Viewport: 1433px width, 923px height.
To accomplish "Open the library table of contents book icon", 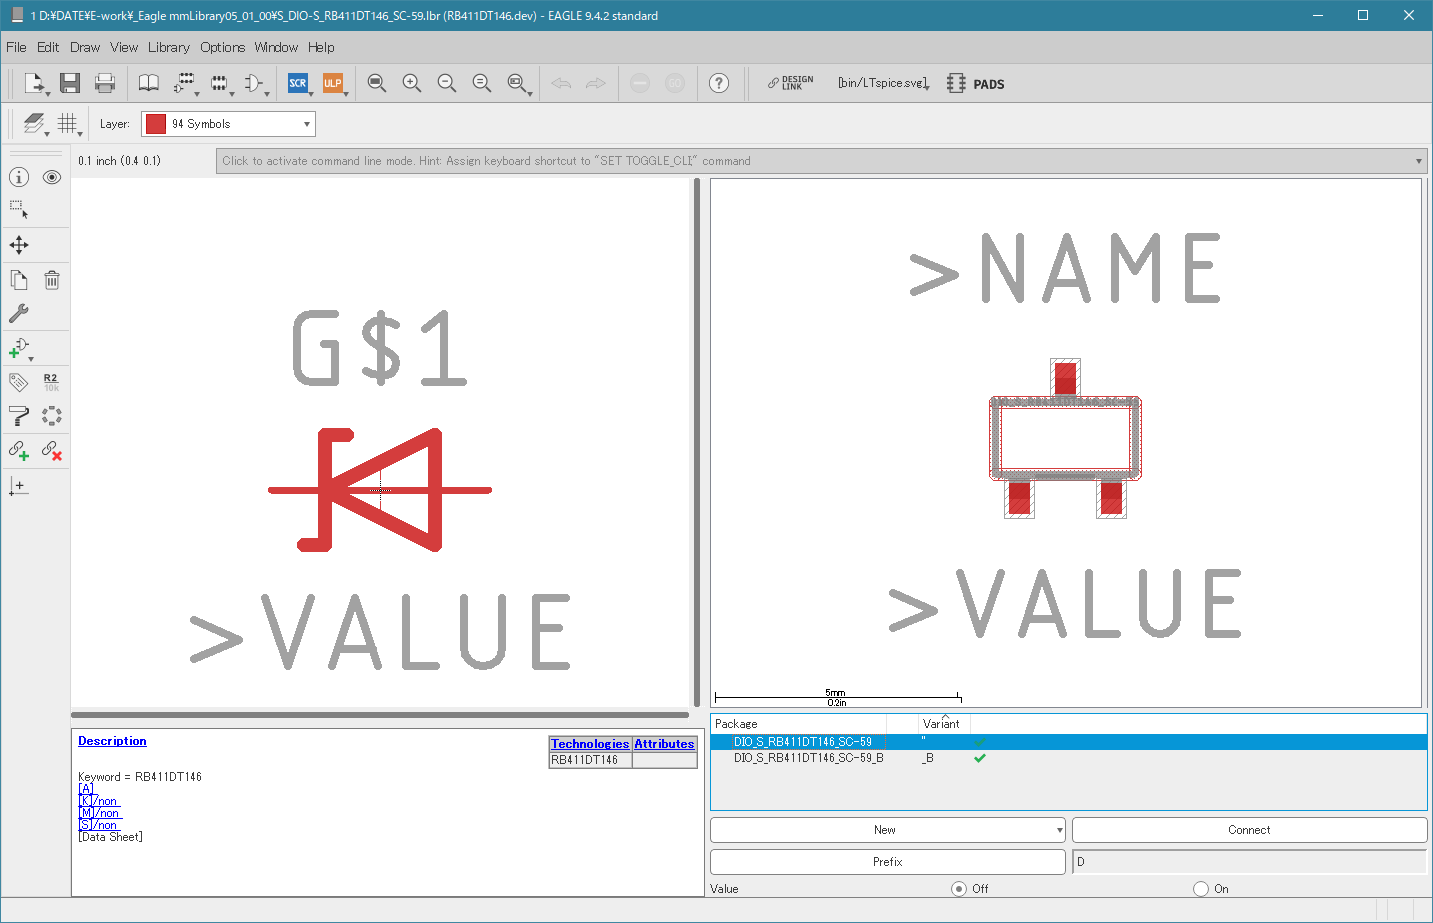I will coord(148,83).
